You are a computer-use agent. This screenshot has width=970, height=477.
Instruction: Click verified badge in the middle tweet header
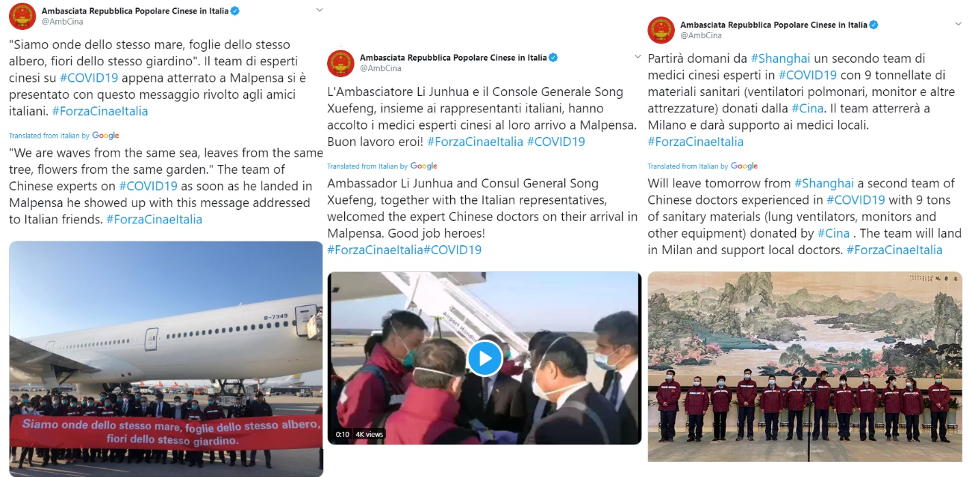tap(554, 58)
